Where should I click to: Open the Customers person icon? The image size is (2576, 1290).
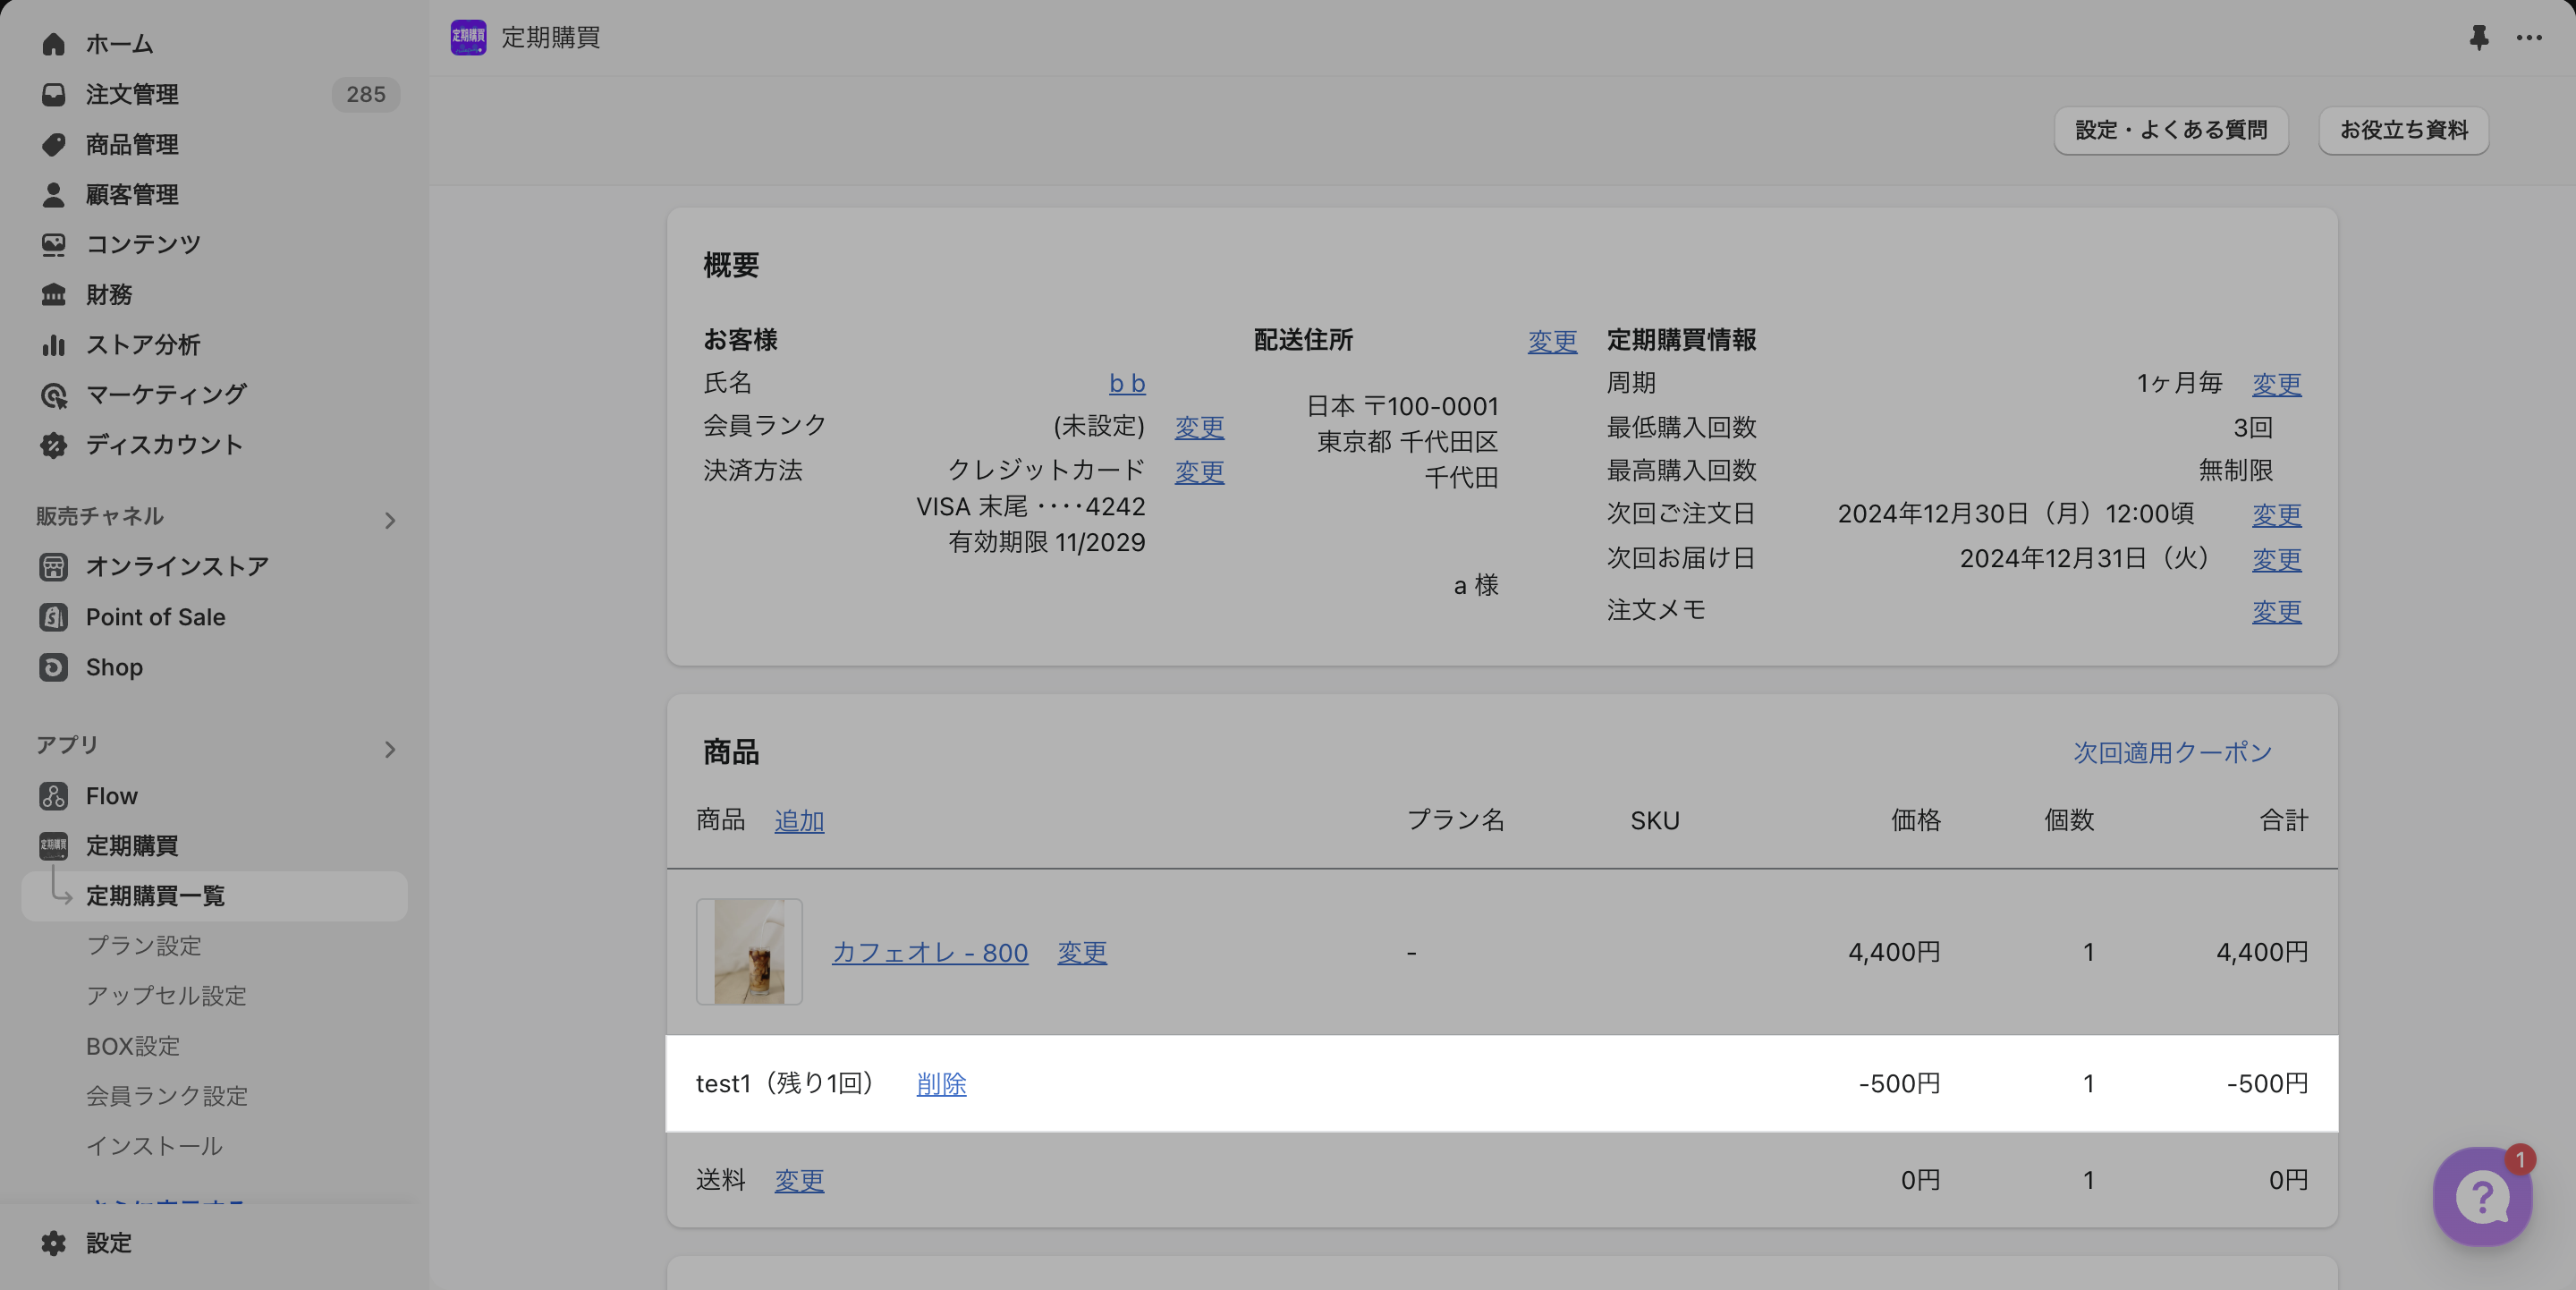[x=53, y=194]
